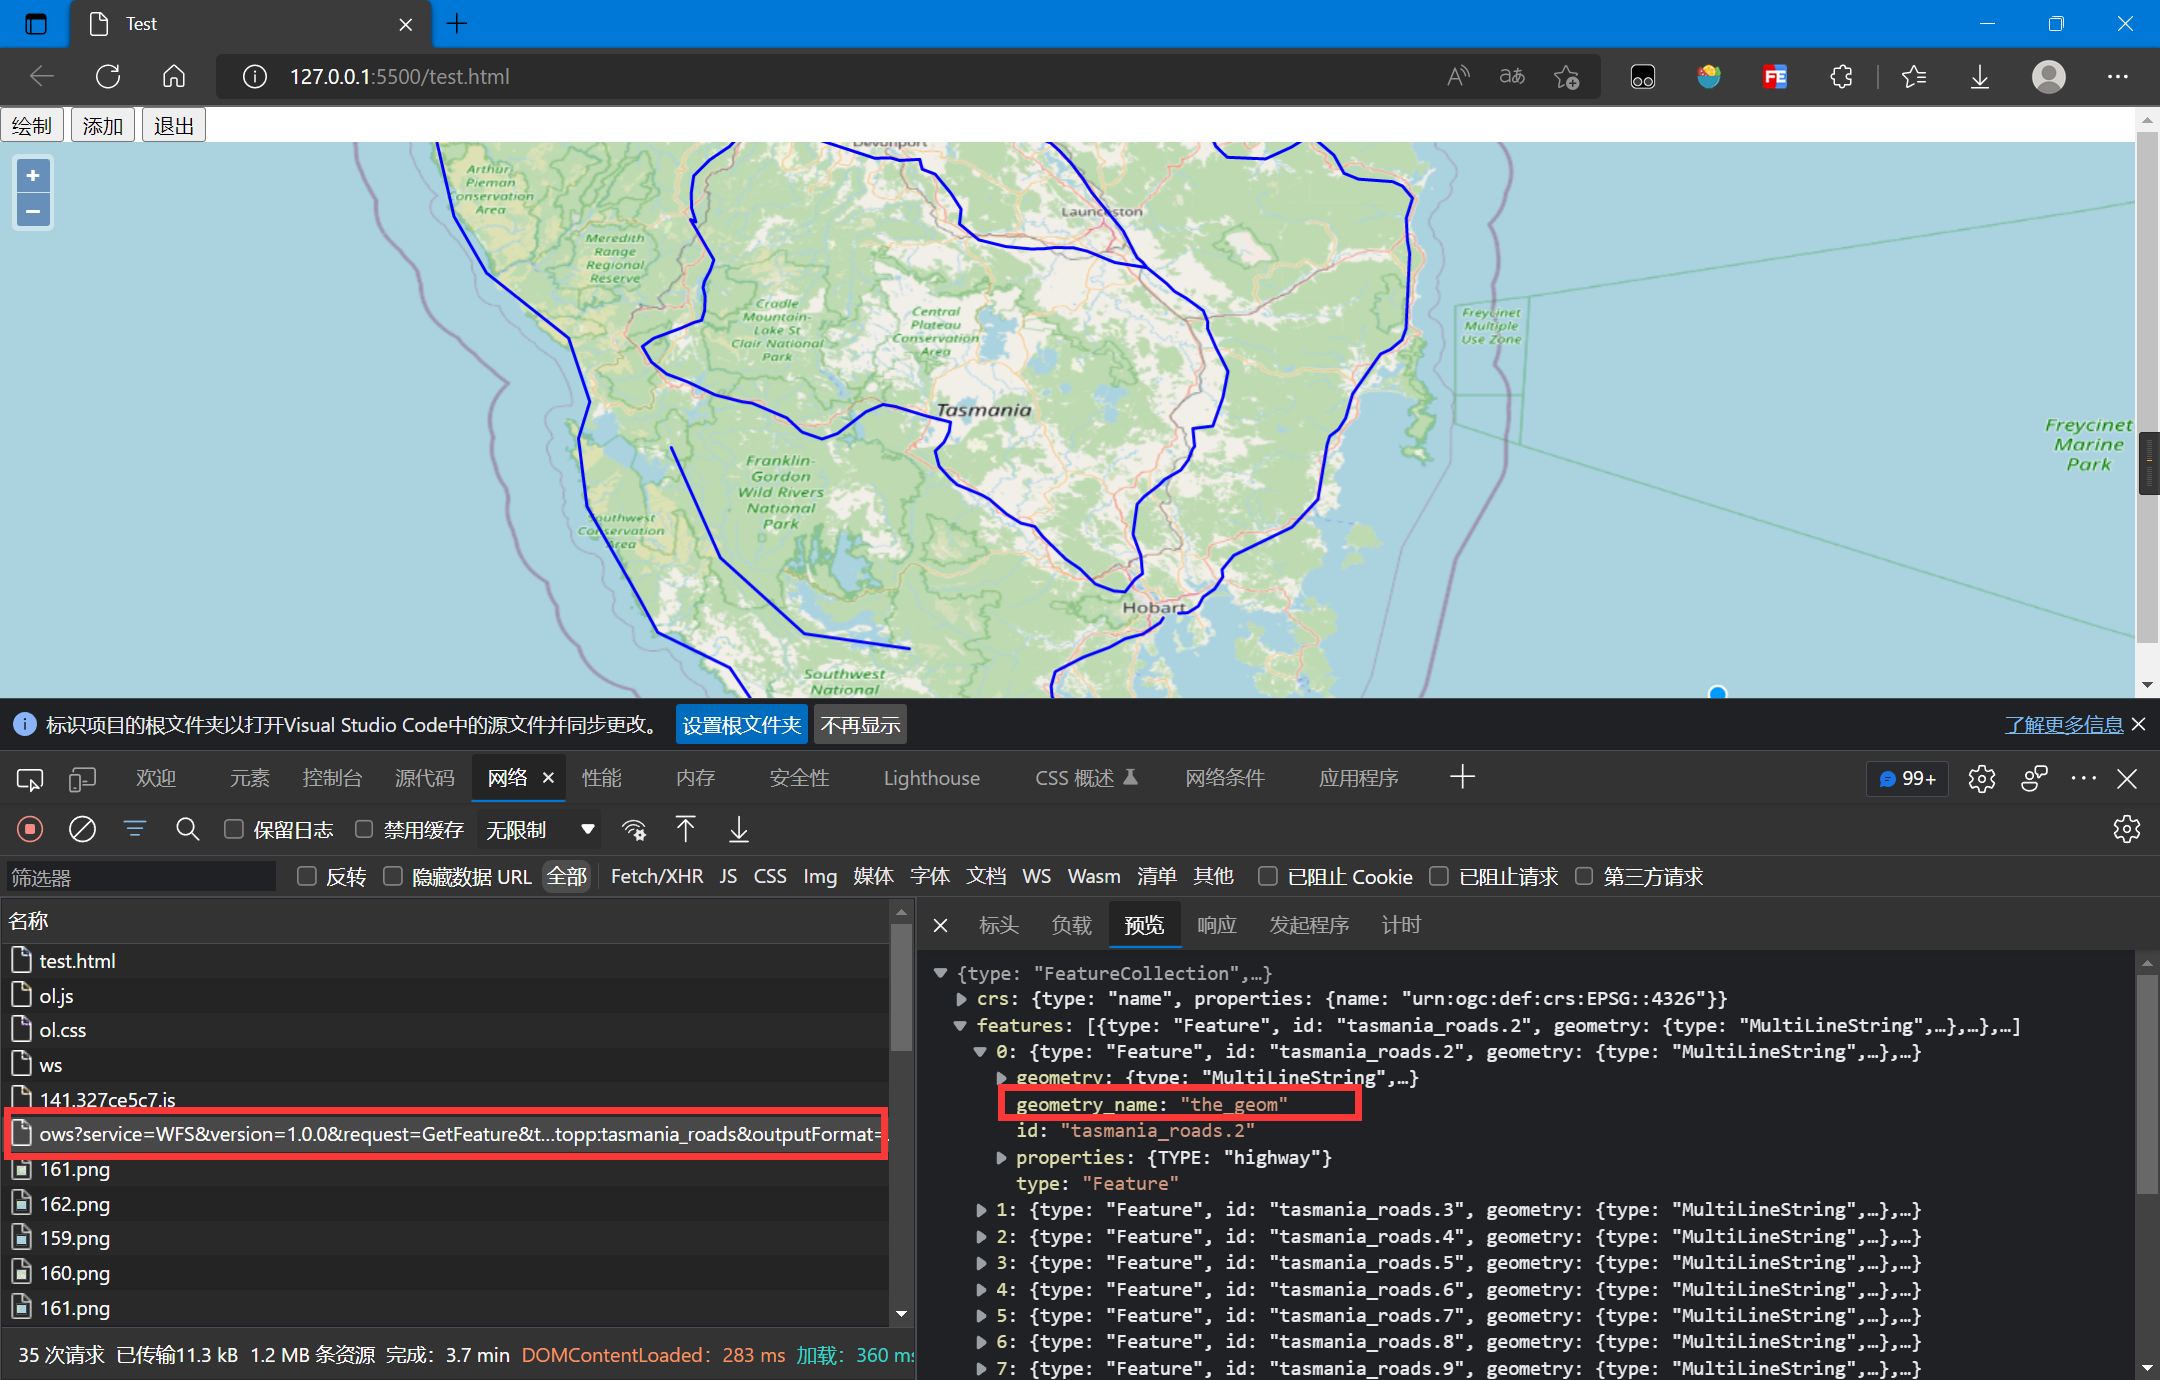Open the Lighthouse tab

click(931, 779)
